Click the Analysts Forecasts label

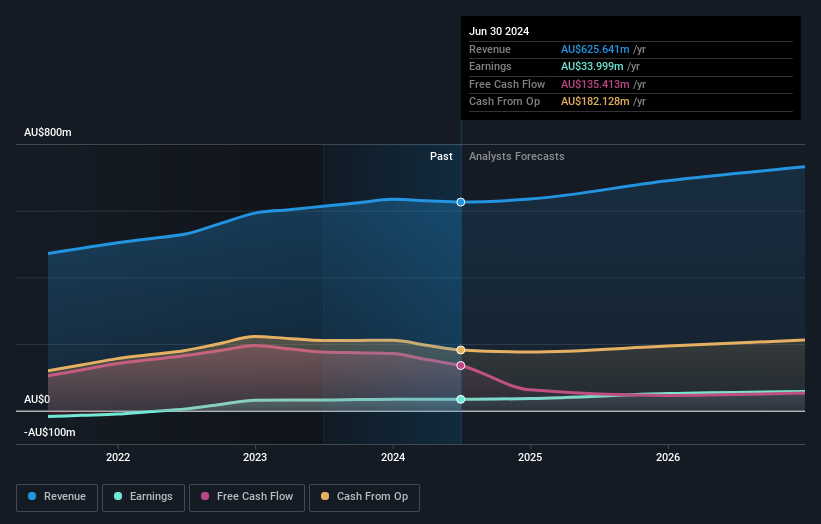pyautogui.click(x=516, y=157)
